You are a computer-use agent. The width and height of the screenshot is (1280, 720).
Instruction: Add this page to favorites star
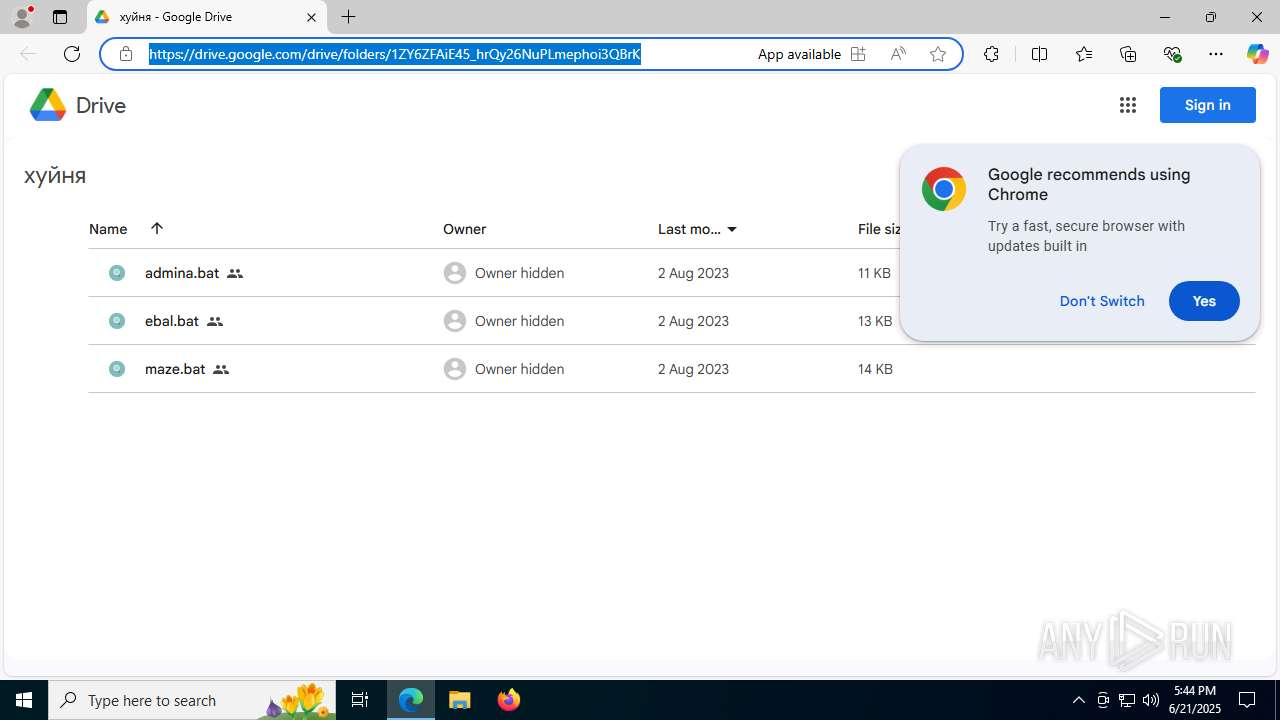click(x=938, y=54)
